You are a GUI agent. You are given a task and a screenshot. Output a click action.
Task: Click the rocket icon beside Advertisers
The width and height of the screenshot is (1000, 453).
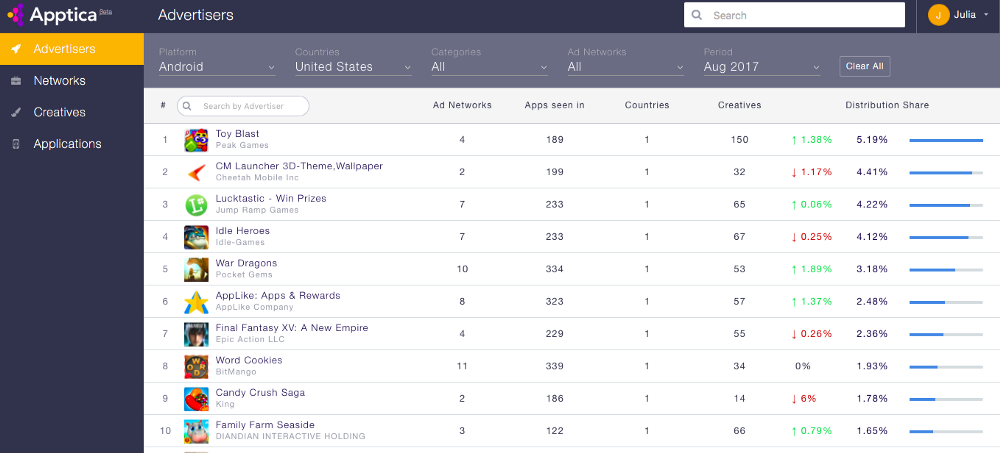point(16,49)
